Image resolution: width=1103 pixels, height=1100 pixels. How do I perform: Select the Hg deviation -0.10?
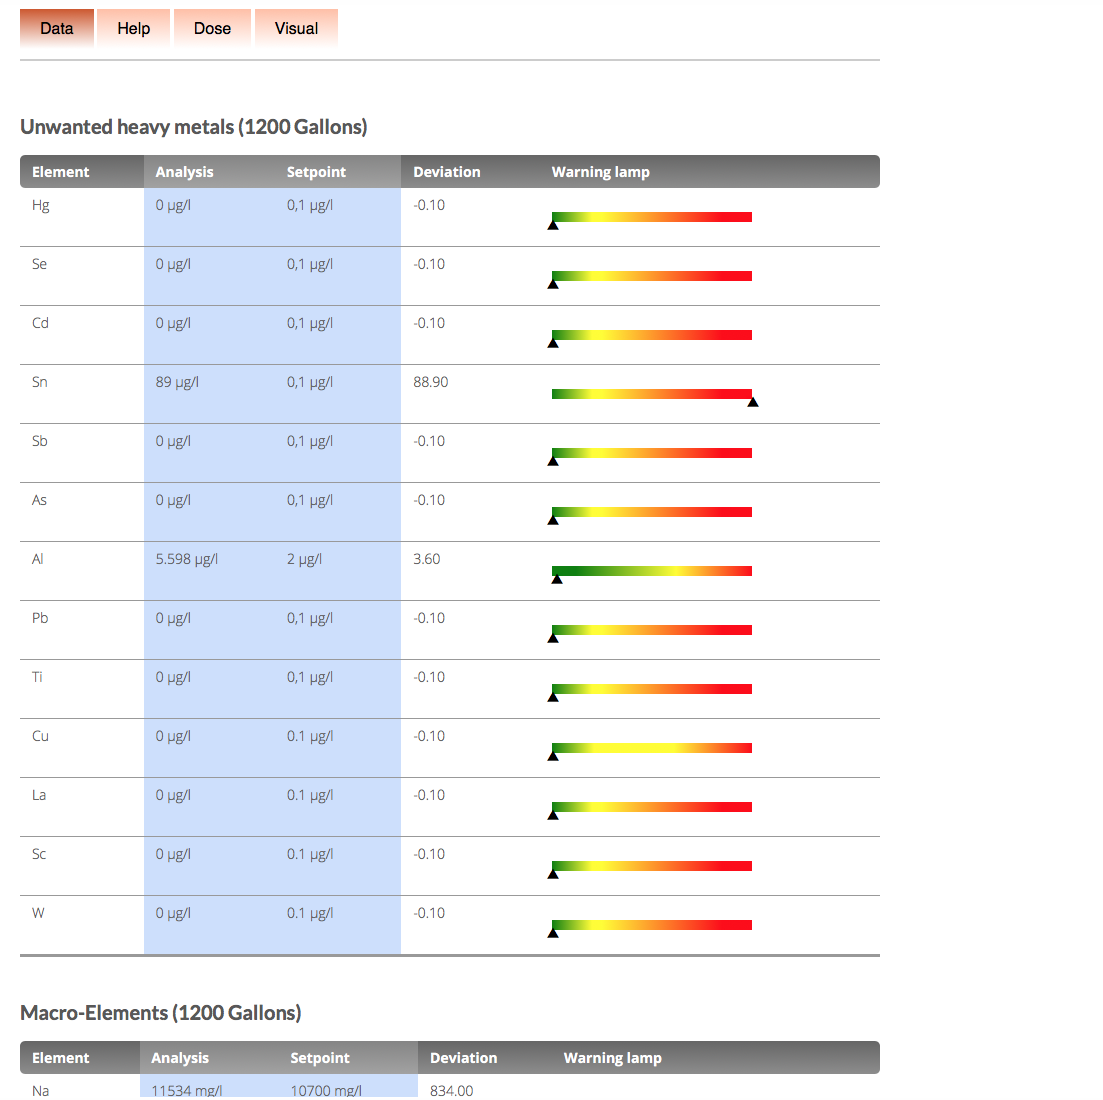click(x=429, y=205)
